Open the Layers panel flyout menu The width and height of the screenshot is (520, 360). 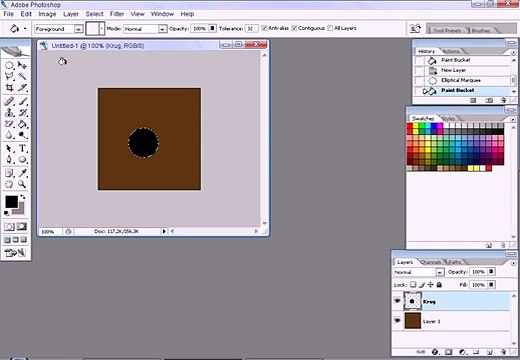[513, 262]
